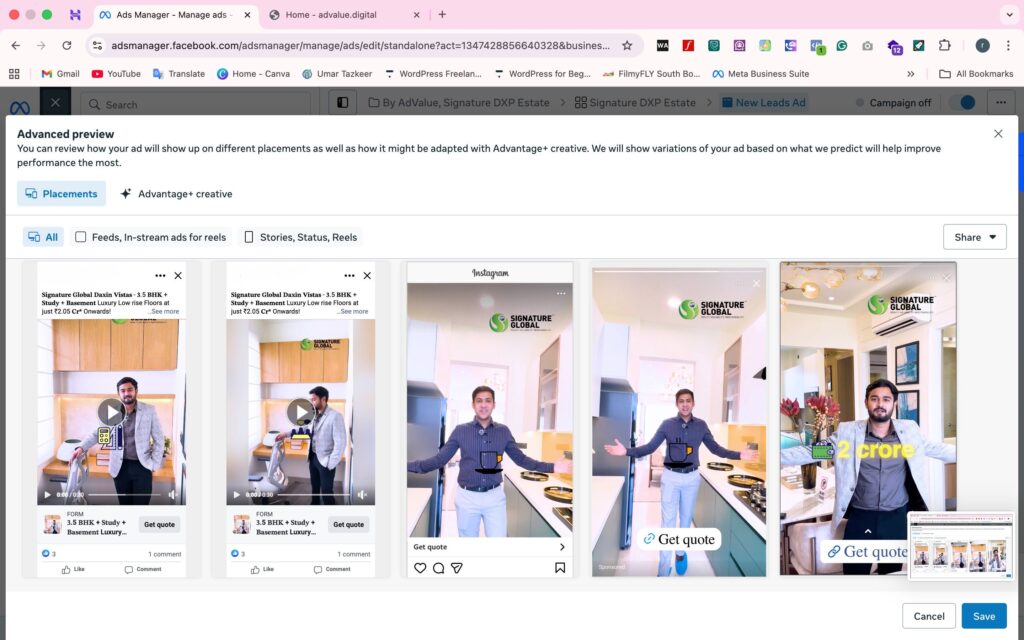
Task: Click the volume icon in second preview video
Action: click(x=361, y=495)
